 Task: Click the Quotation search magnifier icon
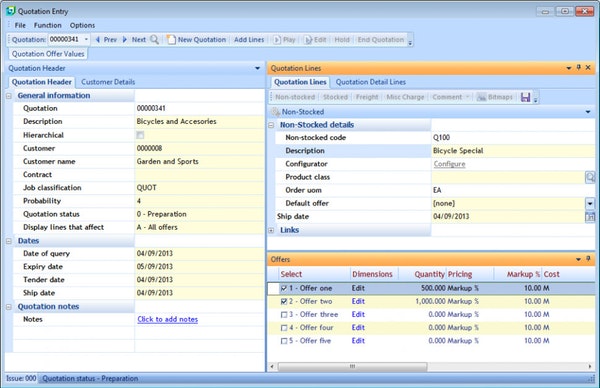tap(154, 39)
